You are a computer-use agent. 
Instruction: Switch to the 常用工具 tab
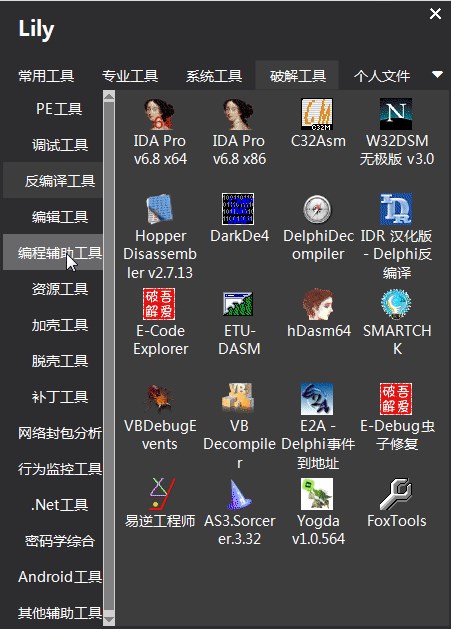tap(46, 75)
